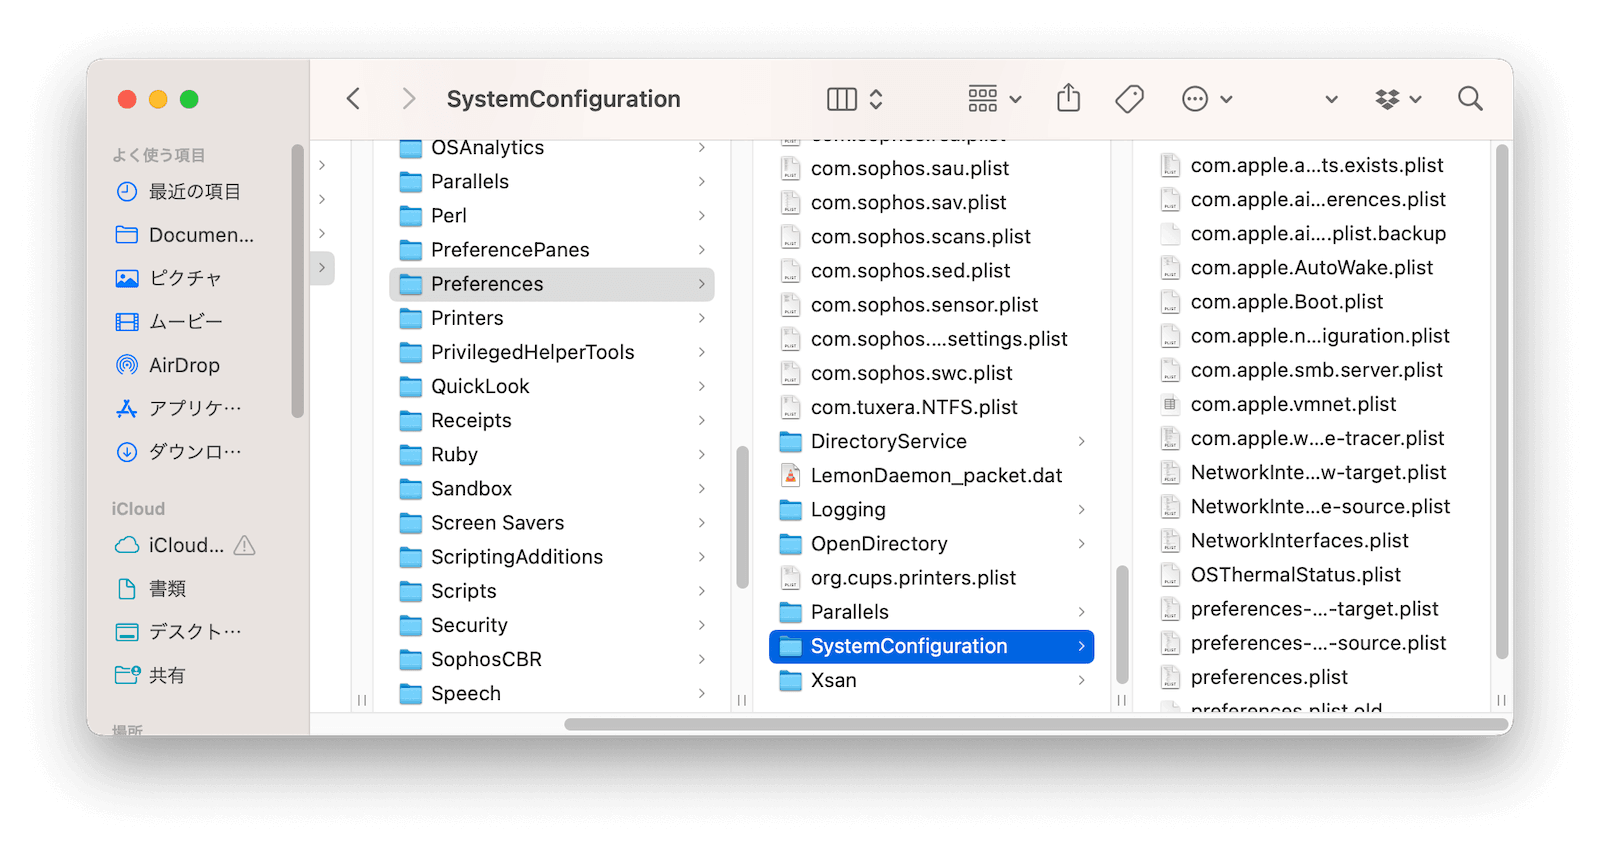This screenshot has width=1600, height=850.
Task: Expand the Logging folder chevron
Action: (x=1081, y=509)
